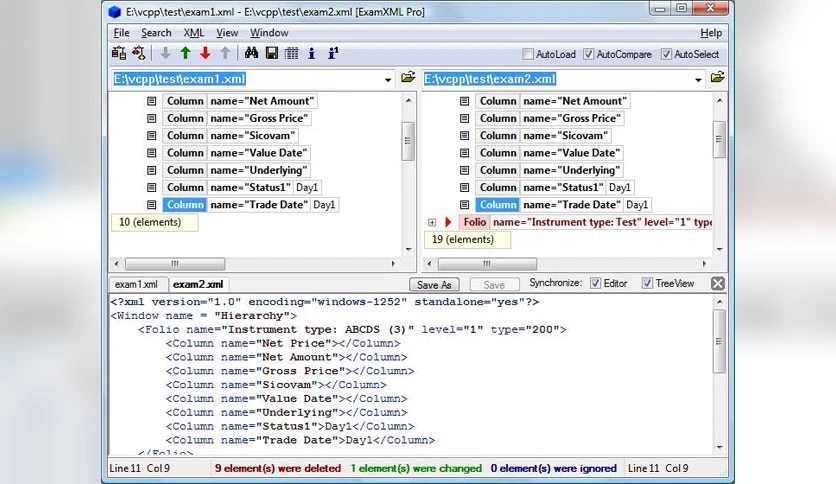Open Find with the binoculars icon

pos(251,53)
